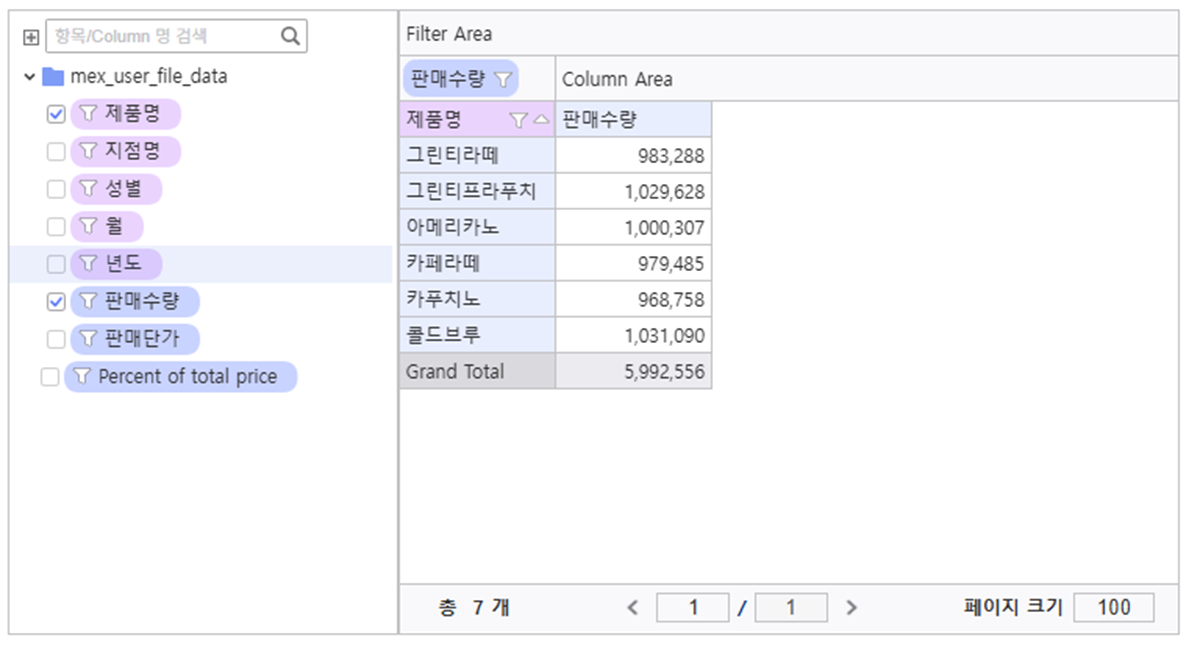Click the Filter Area drop zone

[788, 34]
